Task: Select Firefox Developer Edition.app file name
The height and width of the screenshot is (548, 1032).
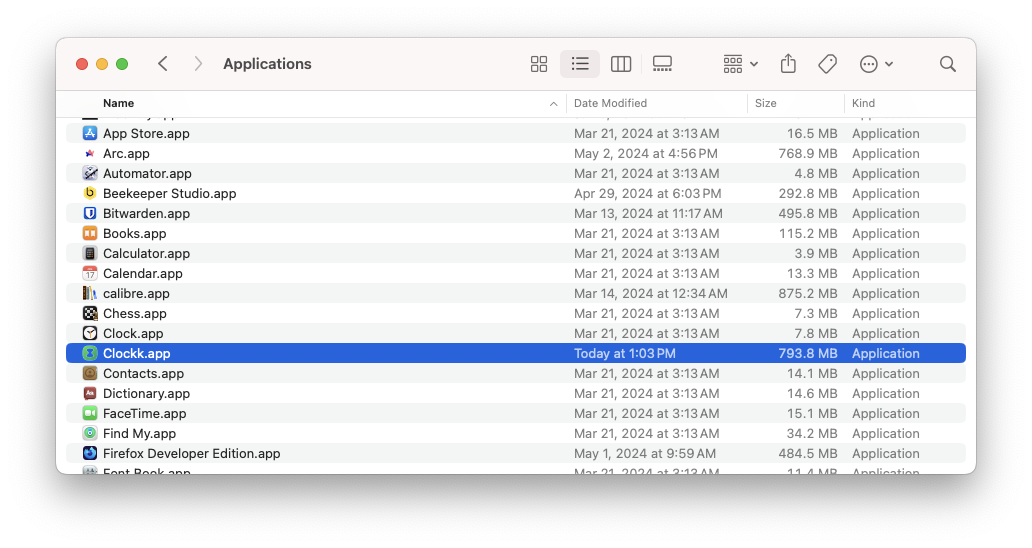Action: coord(192,453)
